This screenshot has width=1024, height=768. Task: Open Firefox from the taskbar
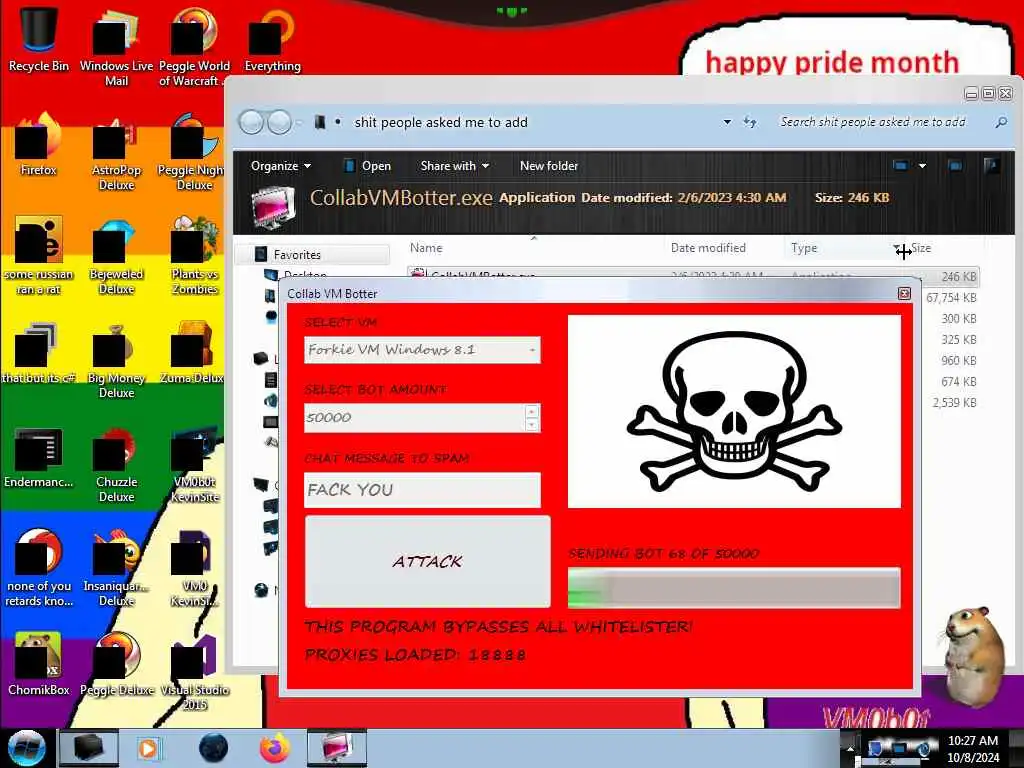274,748
